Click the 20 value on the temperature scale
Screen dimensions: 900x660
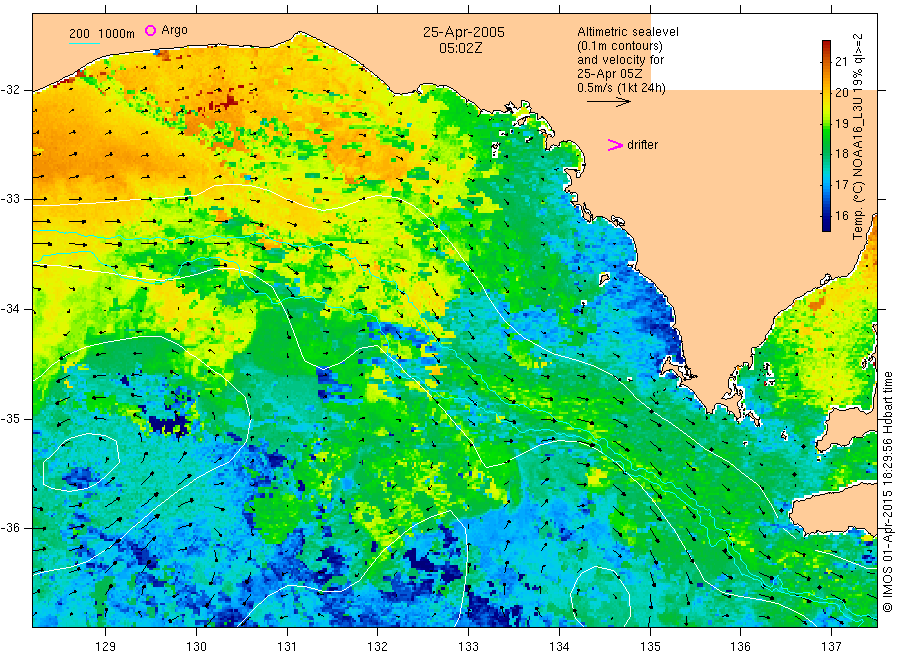tap(841, 93)
